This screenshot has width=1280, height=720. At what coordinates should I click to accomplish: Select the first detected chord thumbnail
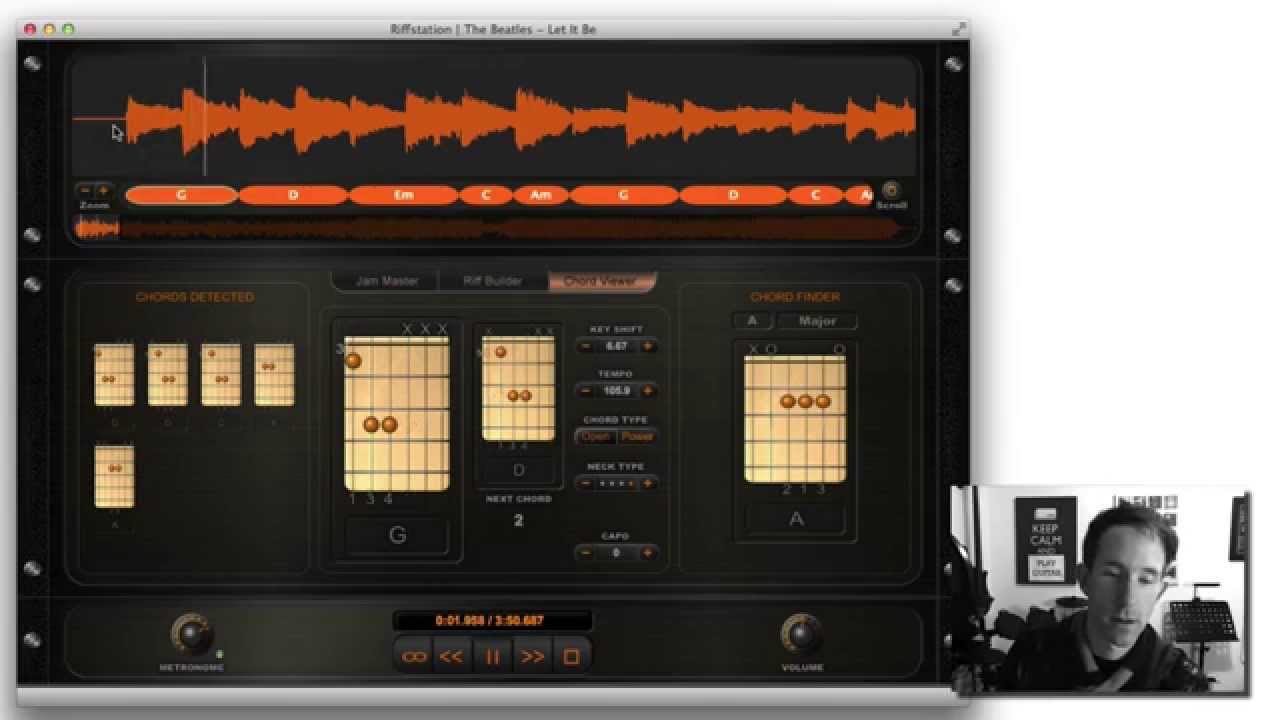(114, 375)
